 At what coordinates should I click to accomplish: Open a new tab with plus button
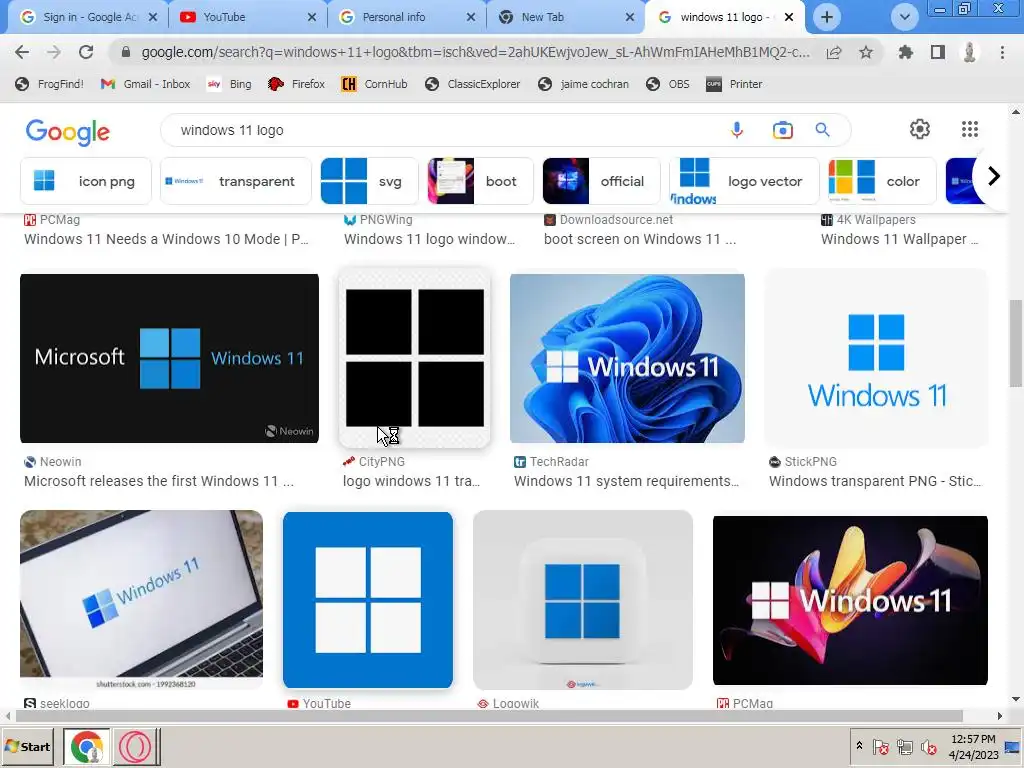pyautogui.click(x=827, y=17)
